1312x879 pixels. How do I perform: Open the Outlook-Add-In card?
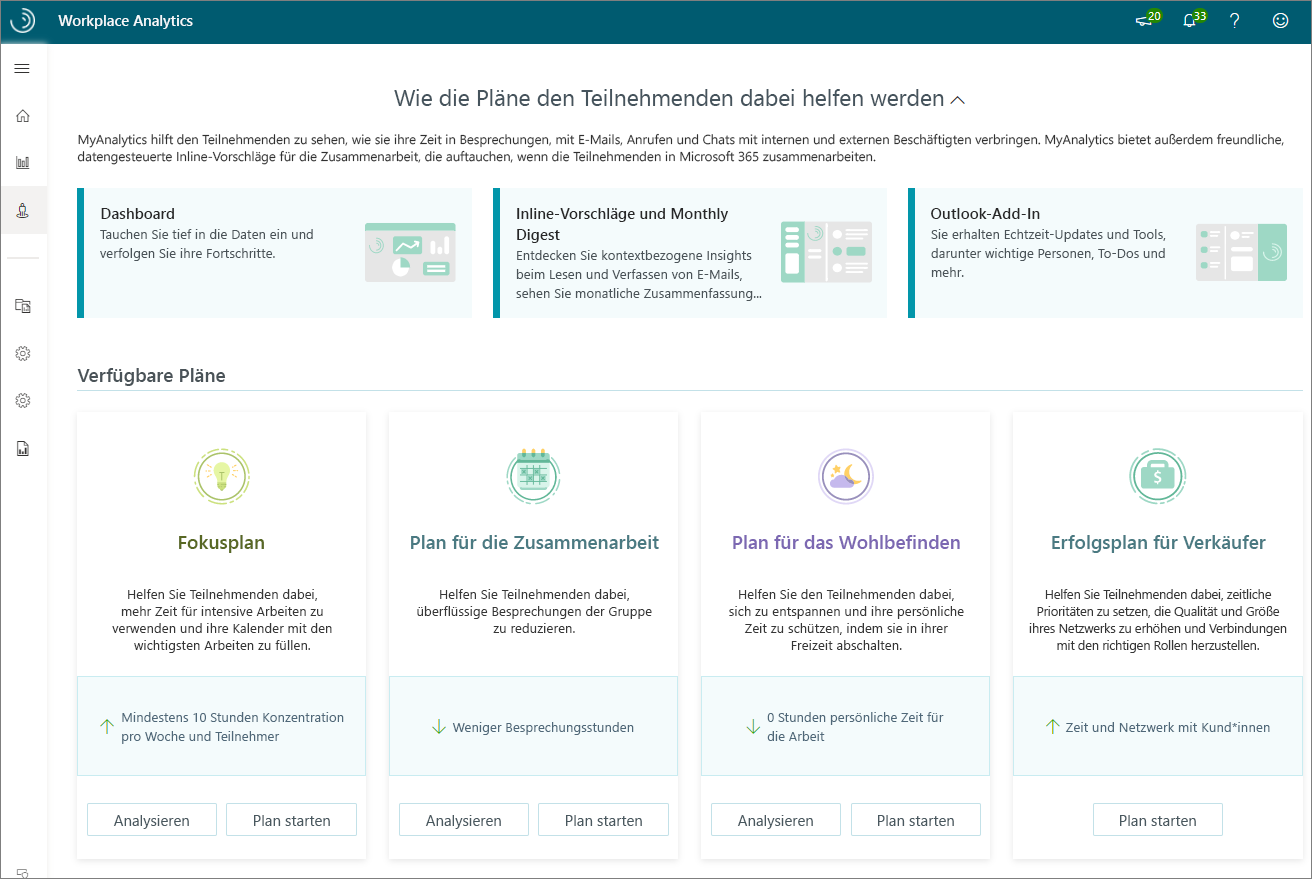pos(1105,253)
